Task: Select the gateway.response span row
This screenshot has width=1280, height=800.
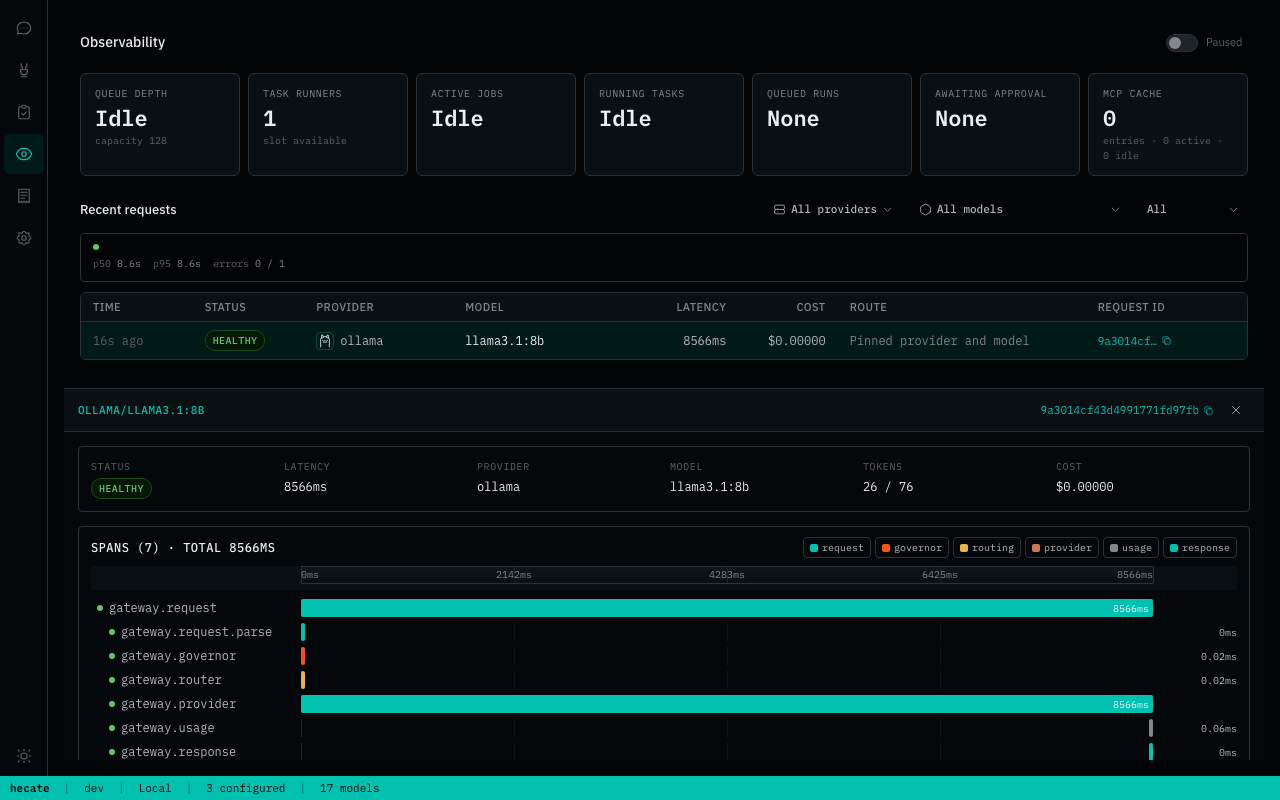Action: [x=664, y=752]
